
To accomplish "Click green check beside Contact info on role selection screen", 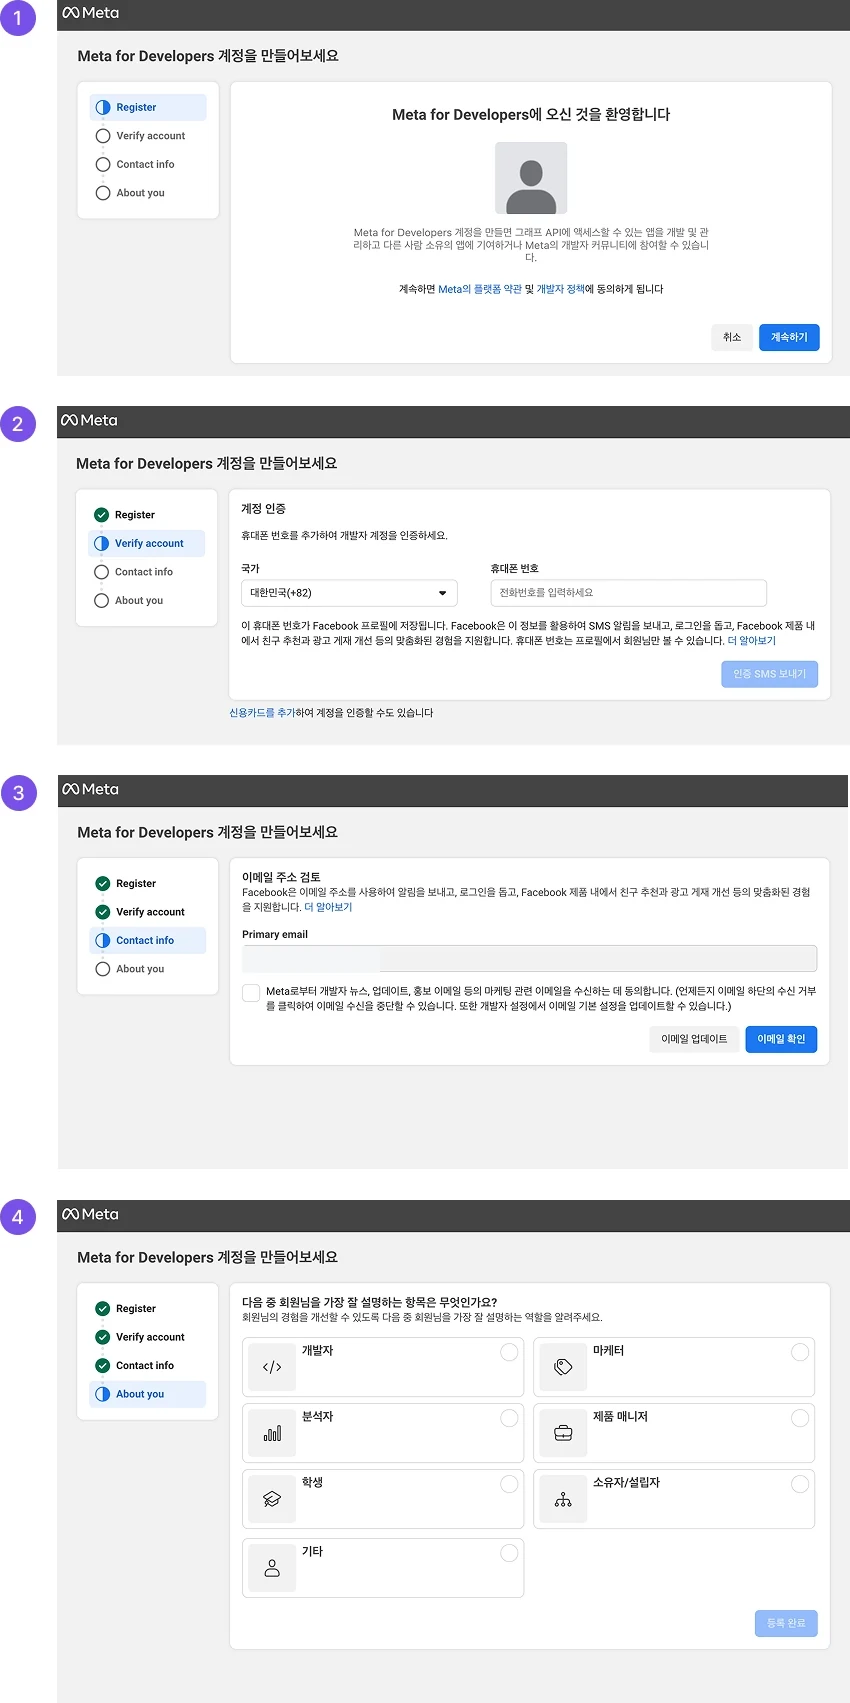I will 103,1365.
